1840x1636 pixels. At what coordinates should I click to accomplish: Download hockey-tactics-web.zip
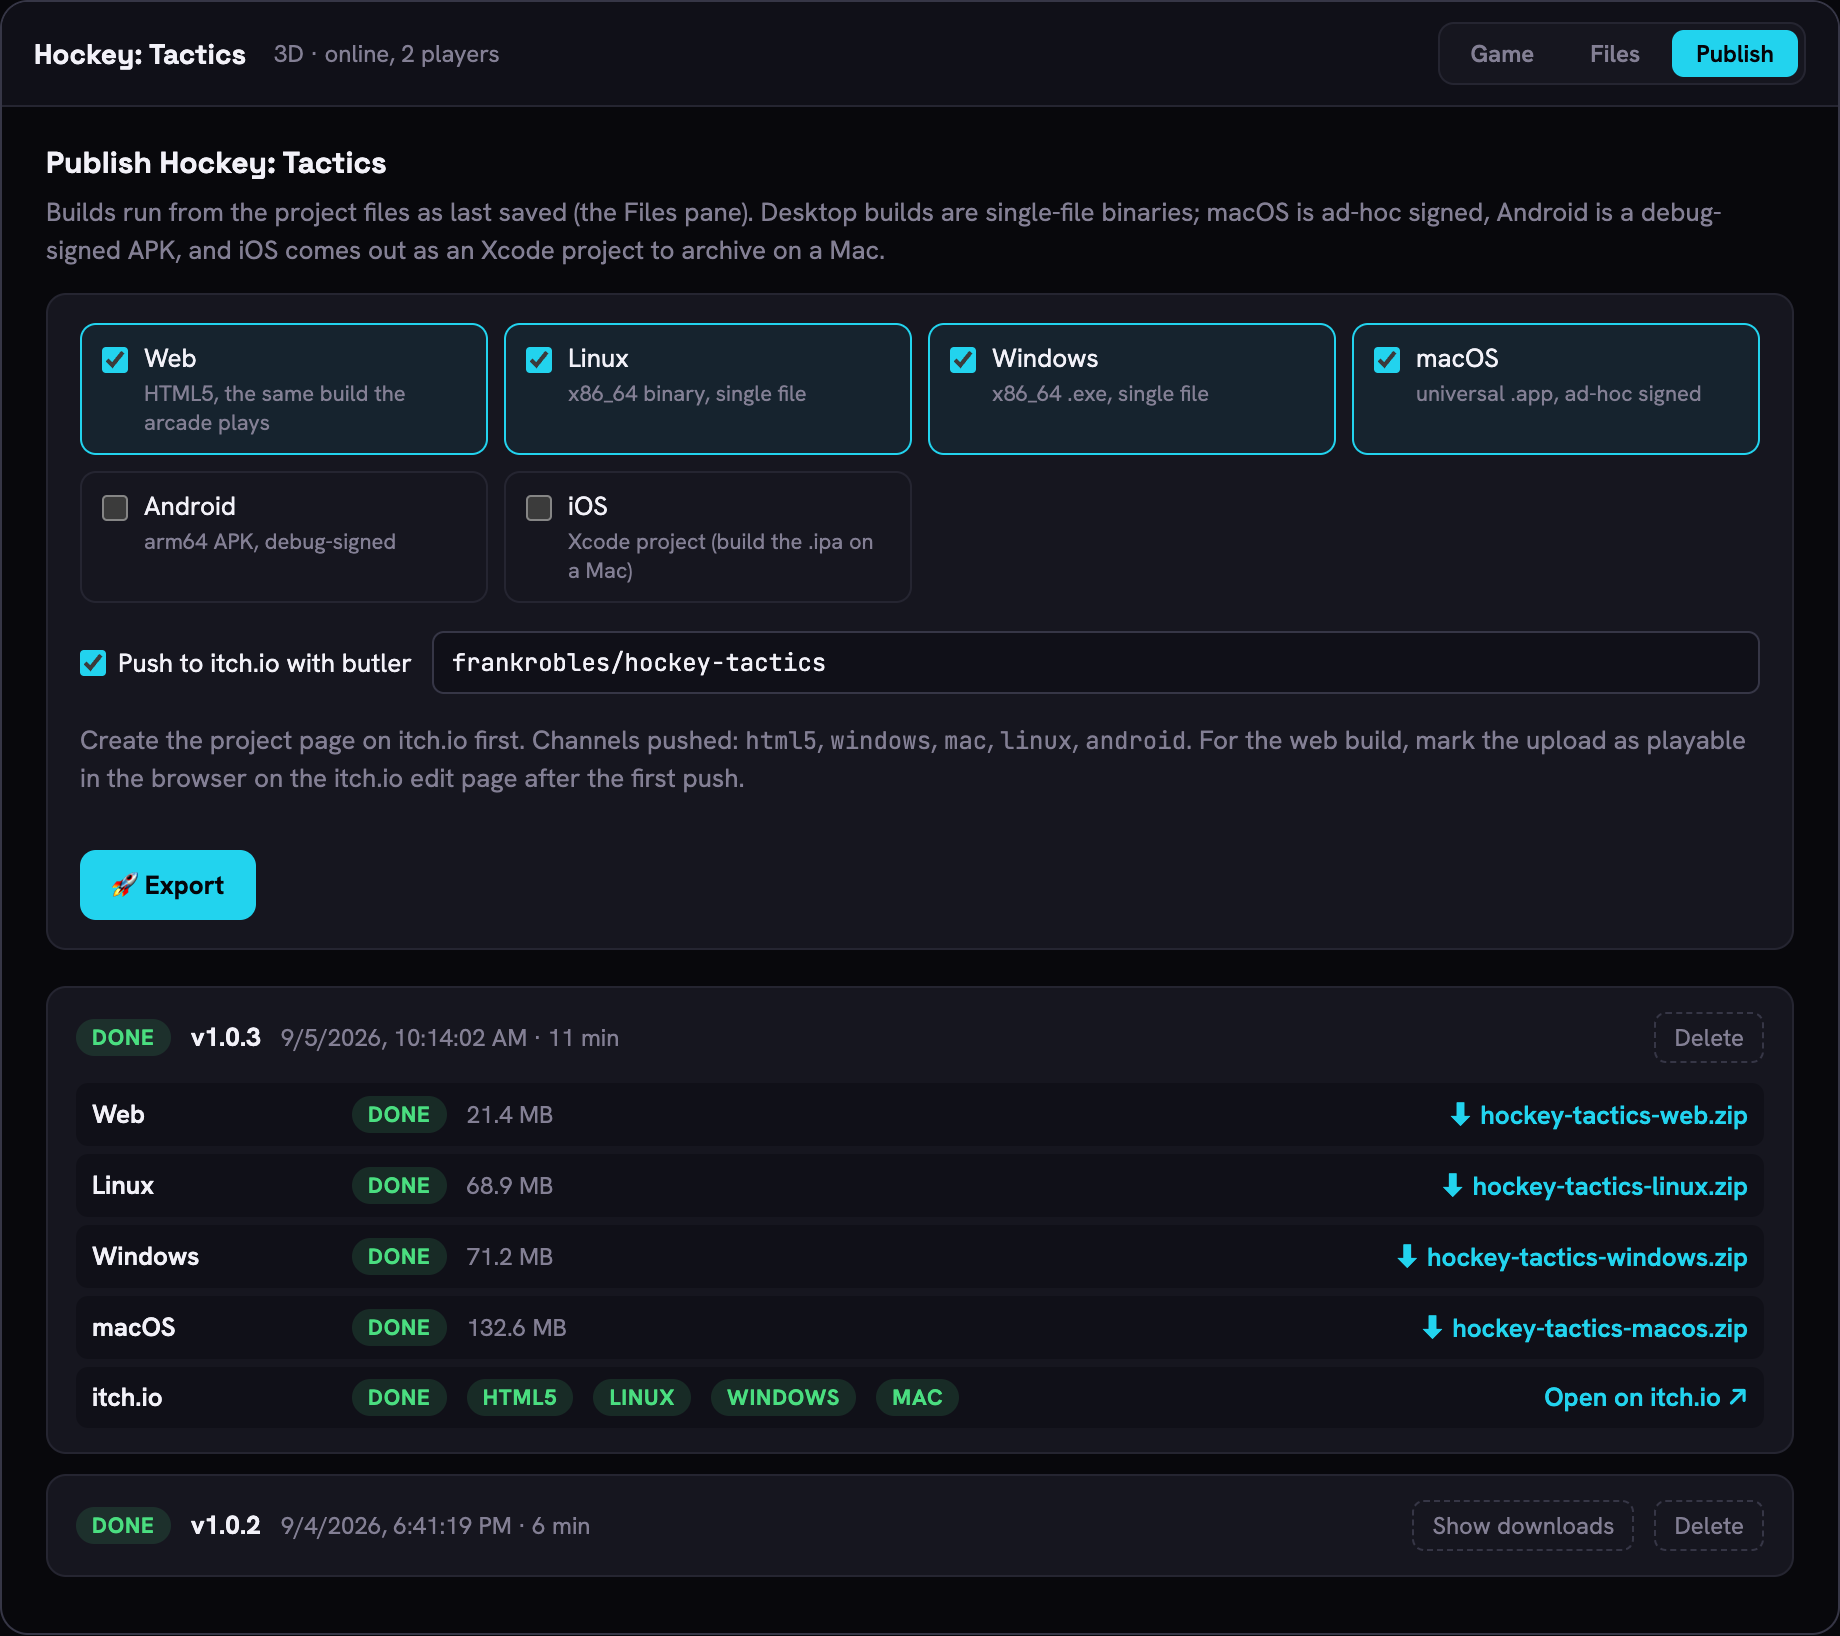click(x=1598, y=1115)
